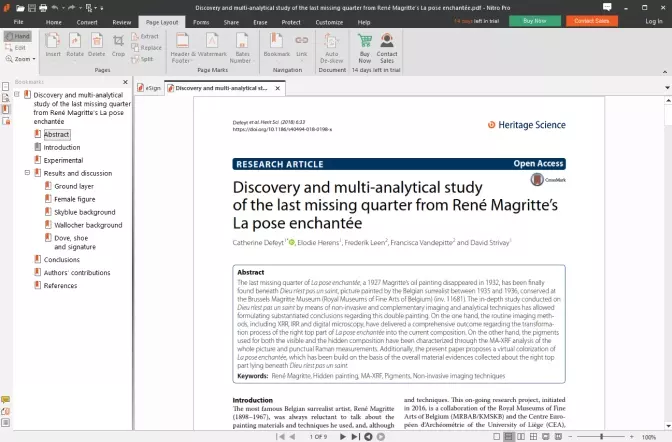Viewport: 672px width, 442px height.
Task: Log In to Nitro account
Action: point(654,21)
